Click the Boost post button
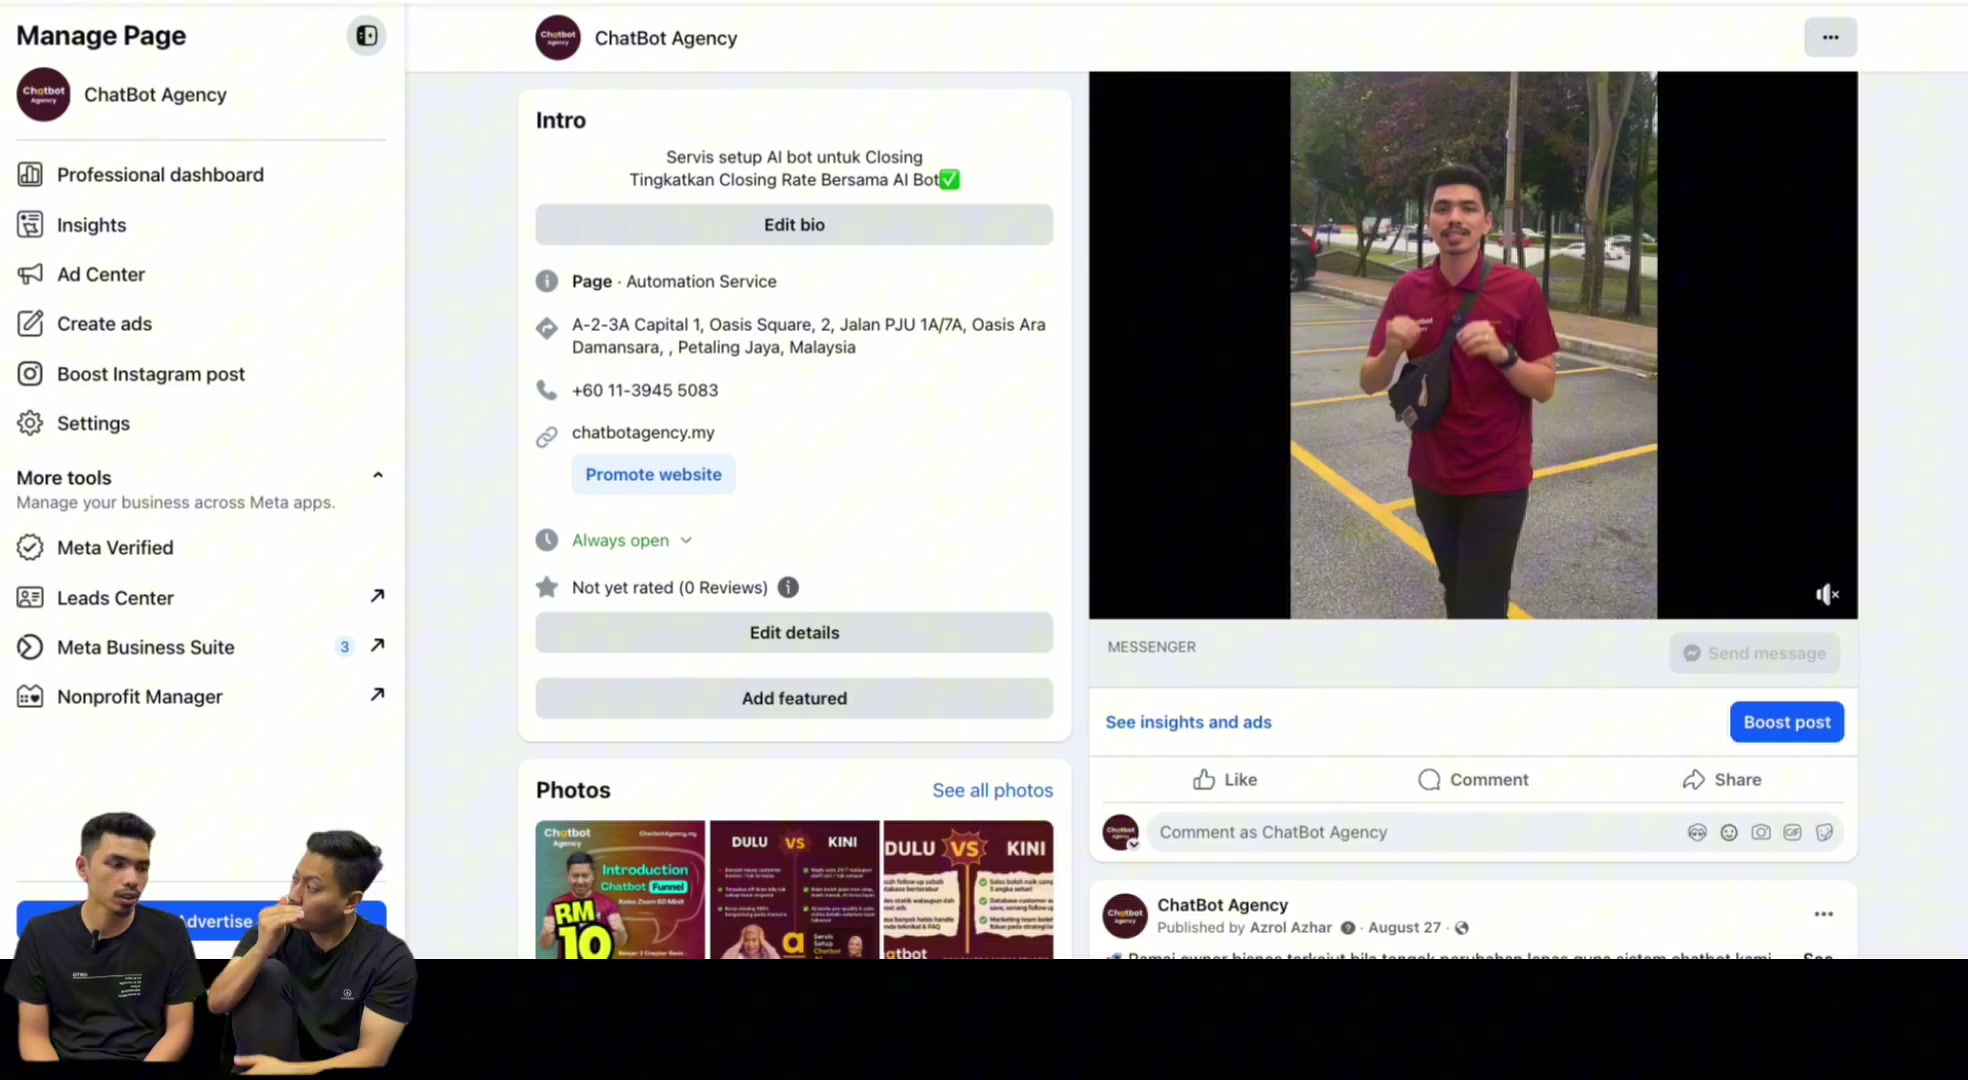Screen dimensions: 1968x1080 coord(1787,722)
